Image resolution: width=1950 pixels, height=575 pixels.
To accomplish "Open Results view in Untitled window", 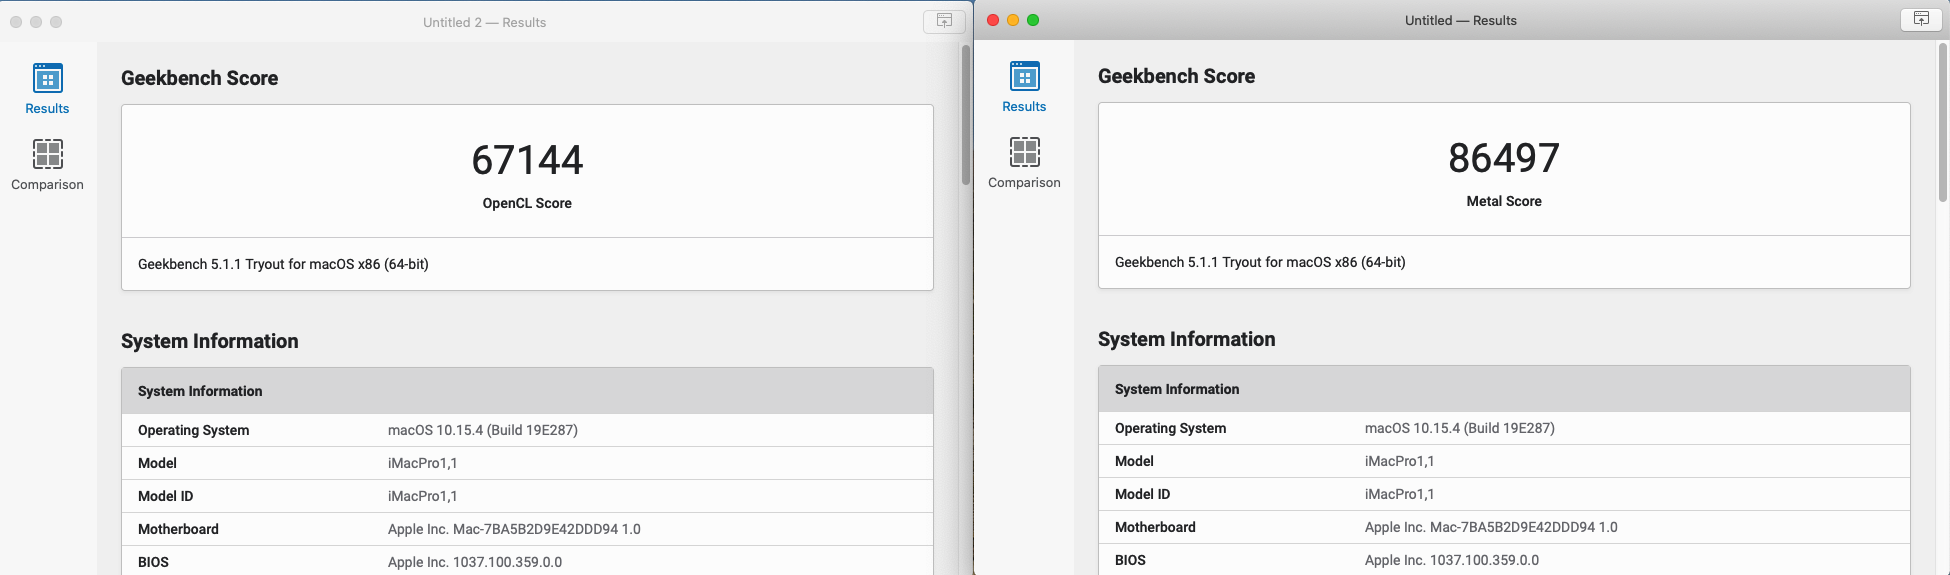I will (1024, 87).
